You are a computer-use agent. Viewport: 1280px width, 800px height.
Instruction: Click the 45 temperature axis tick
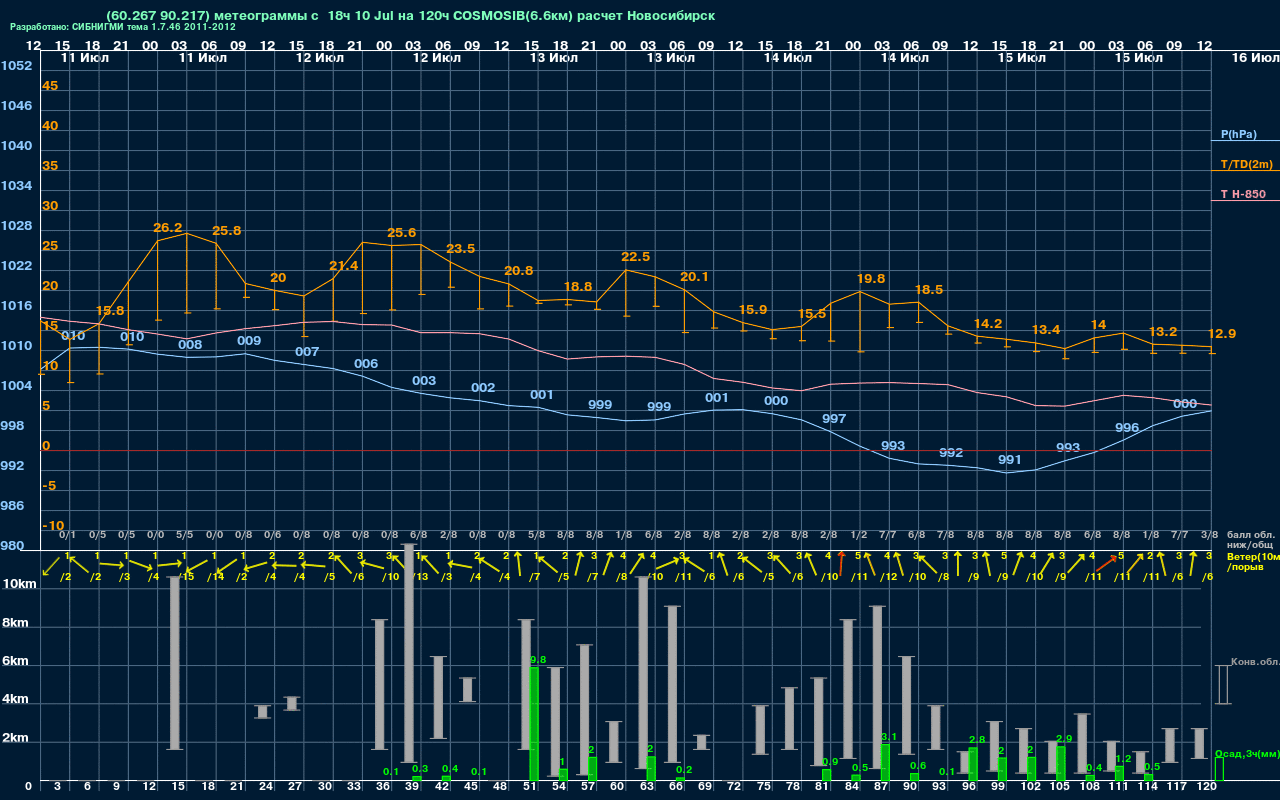point(50,85)
